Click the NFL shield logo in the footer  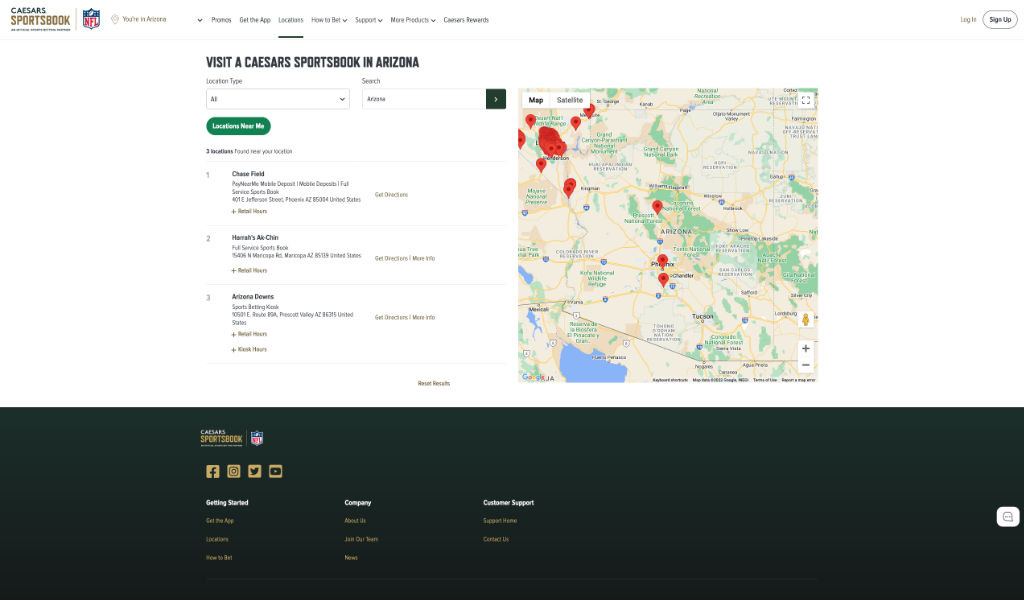257,438
